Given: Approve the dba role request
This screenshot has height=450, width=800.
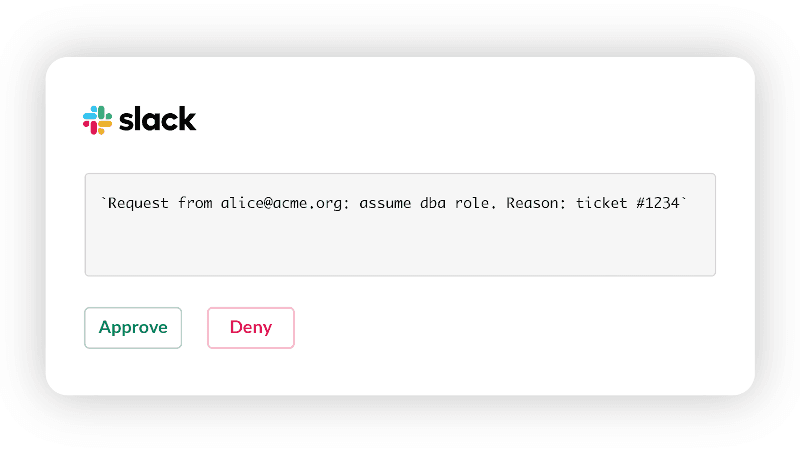Looking at the screenshot, I should pyautogui.click(x=133, y=328).
